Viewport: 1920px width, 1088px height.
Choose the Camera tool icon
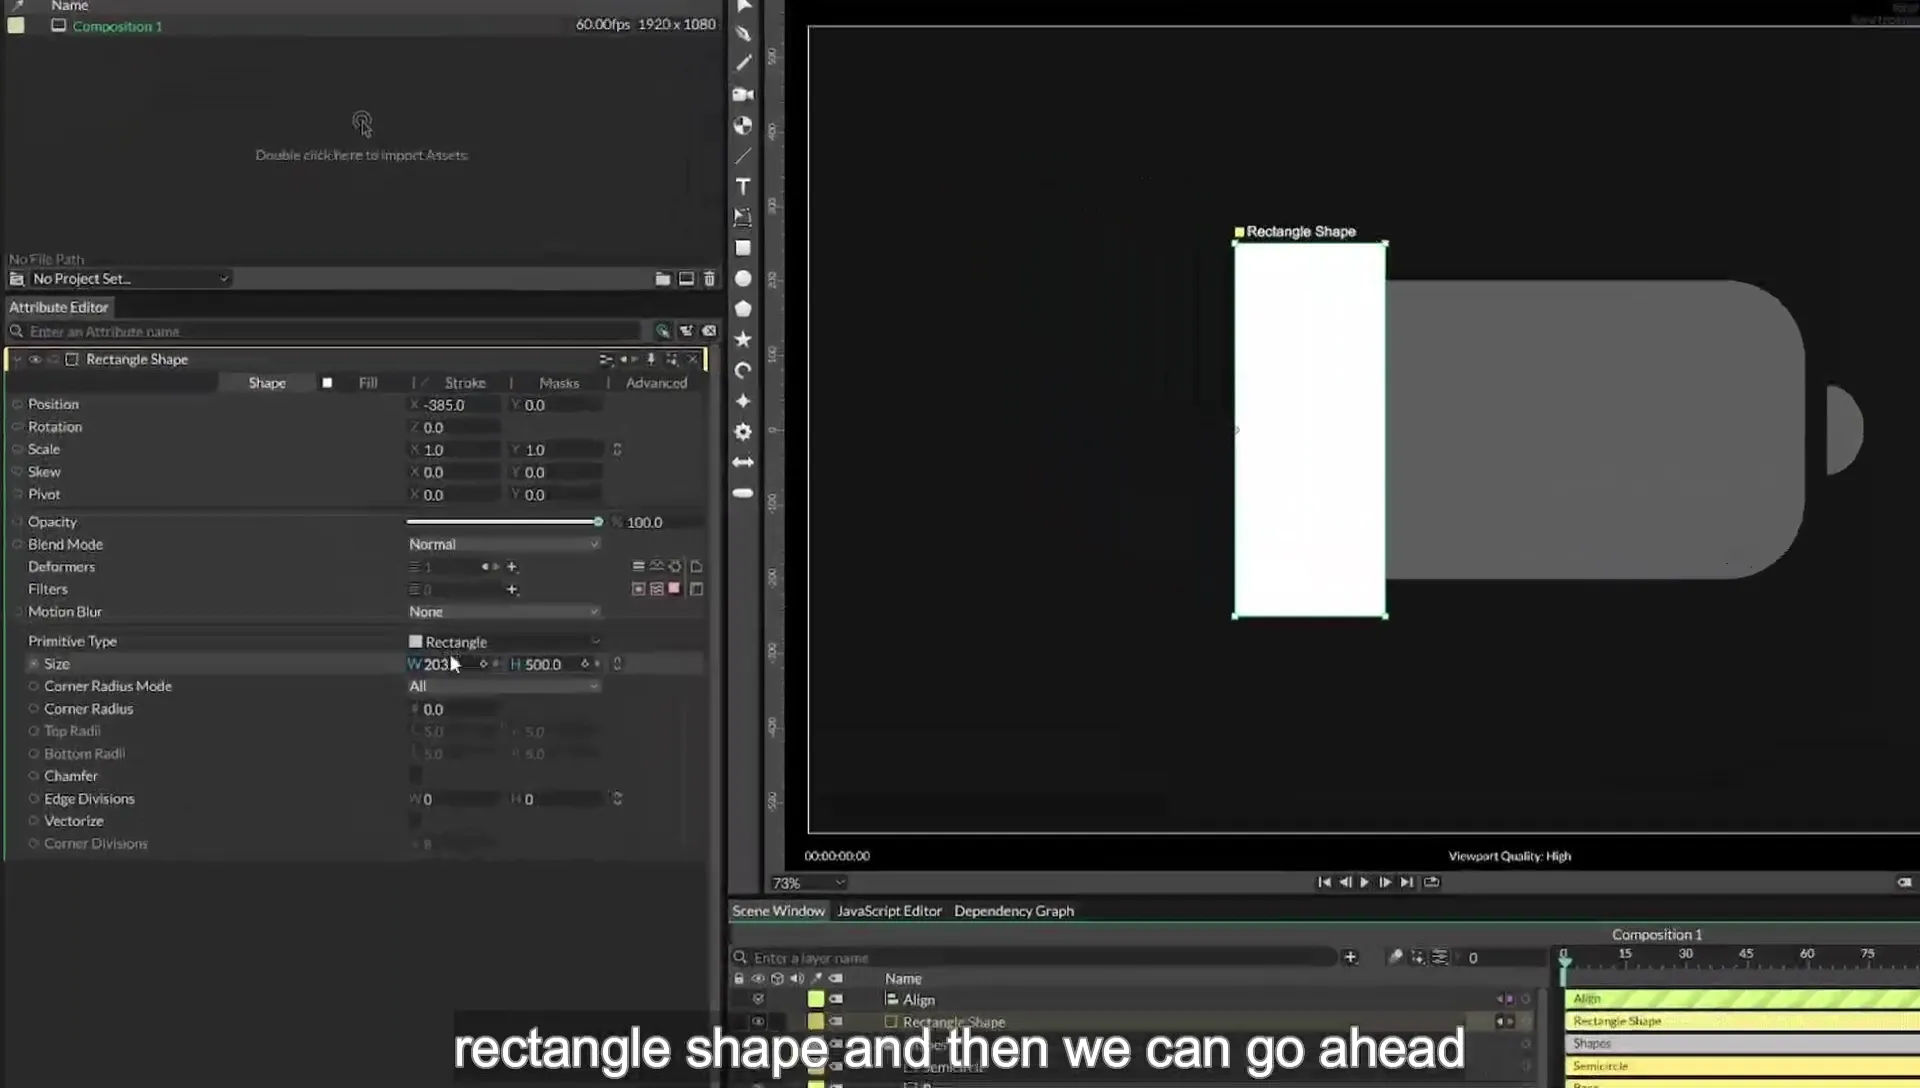[743, 95]
